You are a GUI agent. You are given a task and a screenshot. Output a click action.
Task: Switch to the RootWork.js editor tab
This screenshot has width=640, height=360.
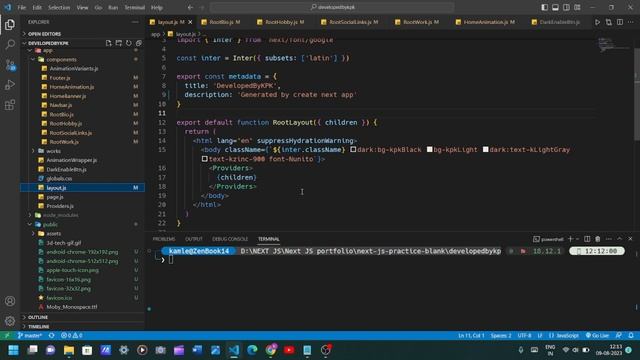pyautogui.click(x=421, y=22)
